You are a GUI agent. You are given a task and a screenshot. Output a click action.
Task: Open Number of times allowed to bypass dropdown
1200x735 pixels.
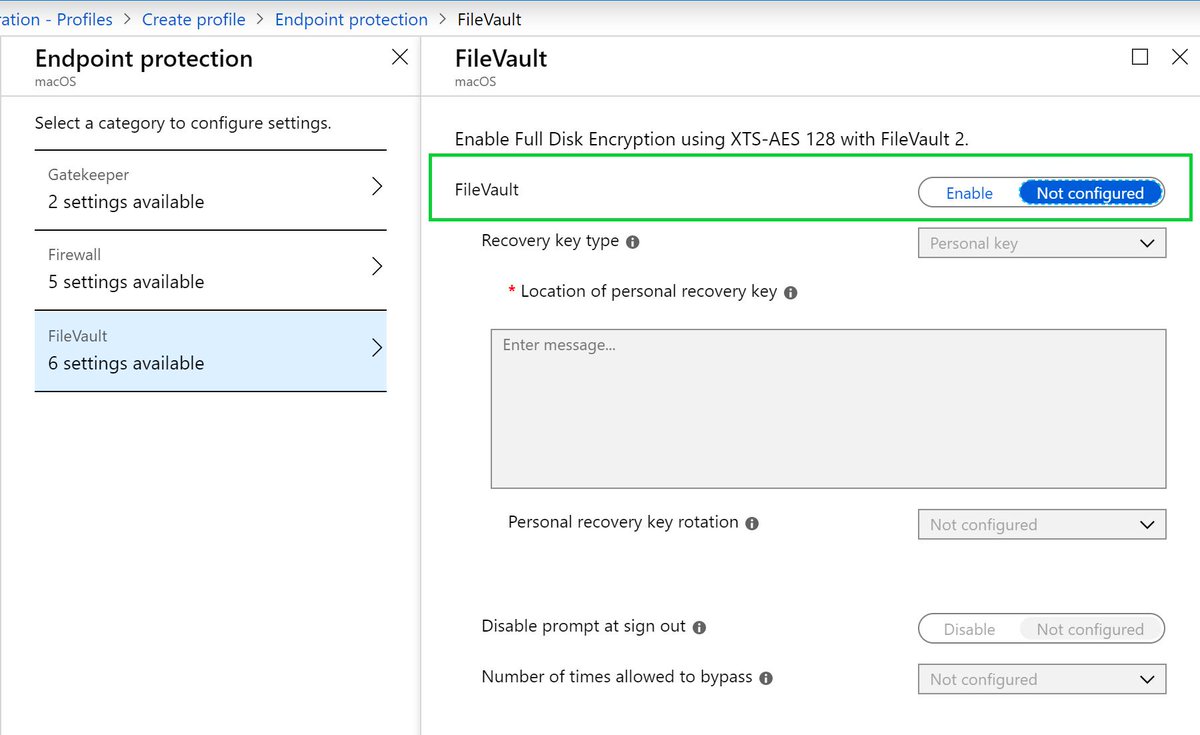1042,679
